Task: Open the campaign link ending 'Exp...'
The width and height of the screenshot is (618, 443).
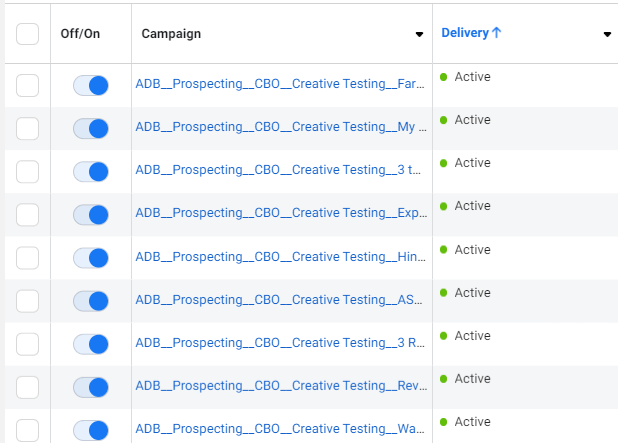Action: tap(280, 213)
